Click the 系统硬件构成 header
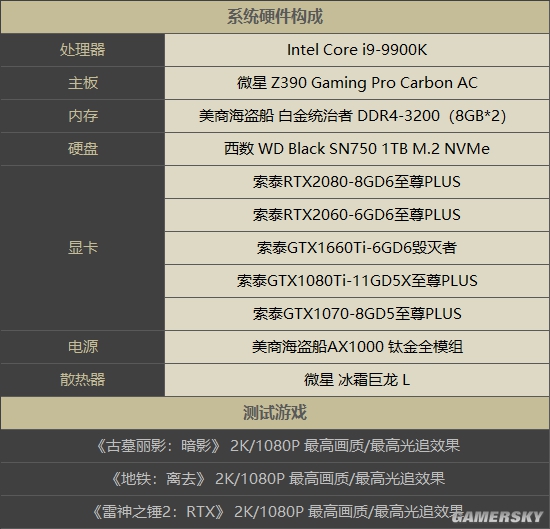Screen dimensions: 550x529 [275, 17]
